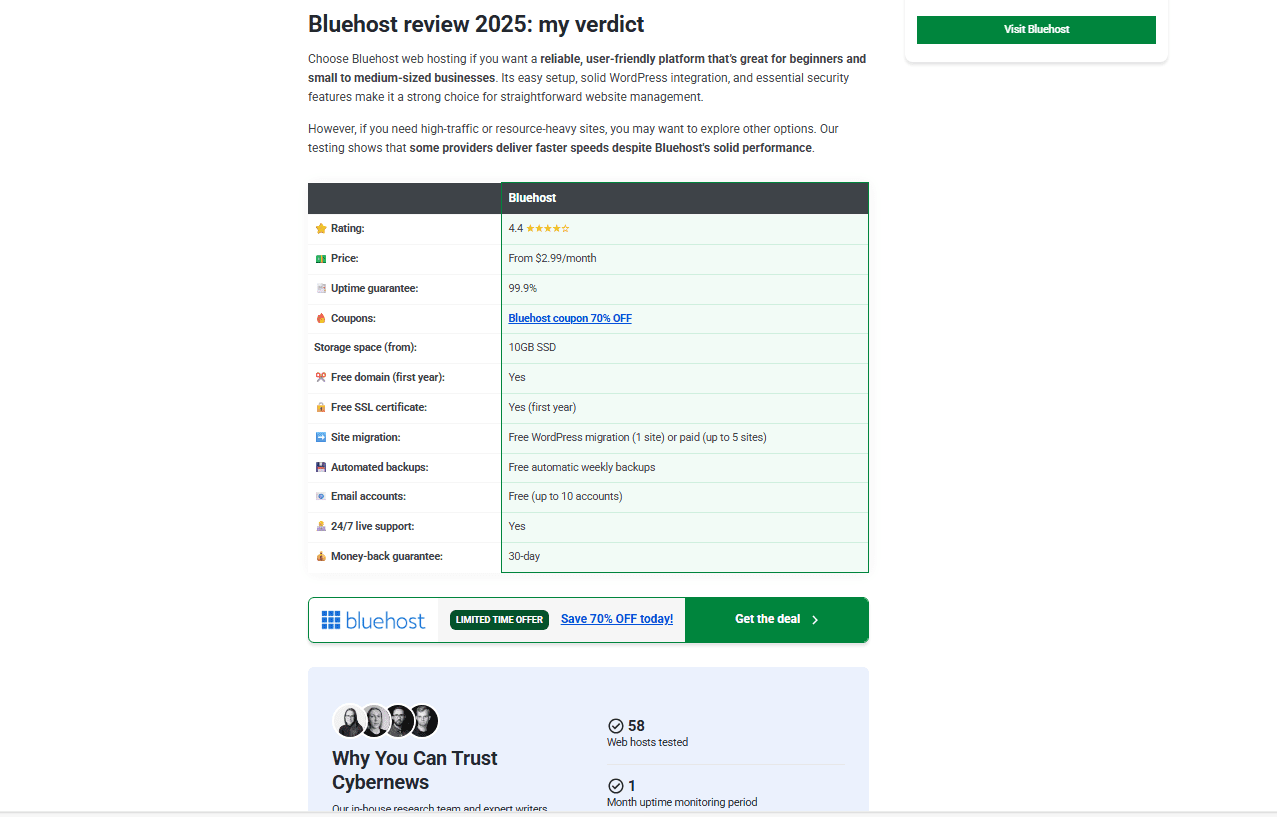The height and width of the screenshot is (817, 1277).
Task: Click the Site migration row icon
Action: pyautogui.click(x=320, y=437)
